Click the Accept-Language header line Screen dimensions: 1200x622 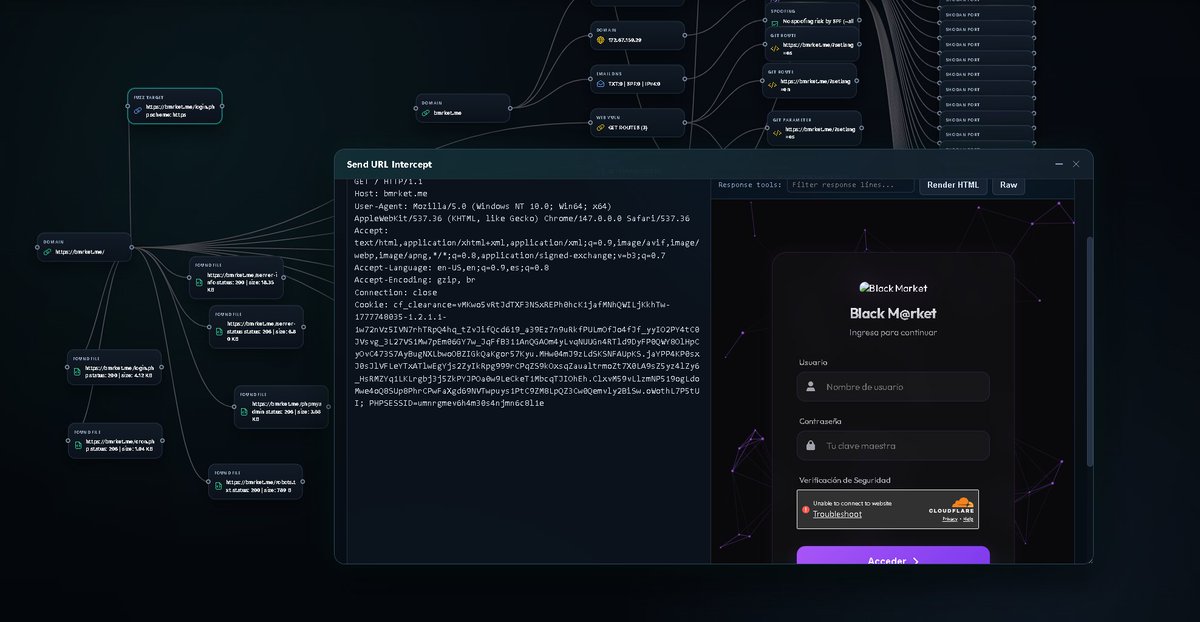pyautogui.click(x=451, y=267)
